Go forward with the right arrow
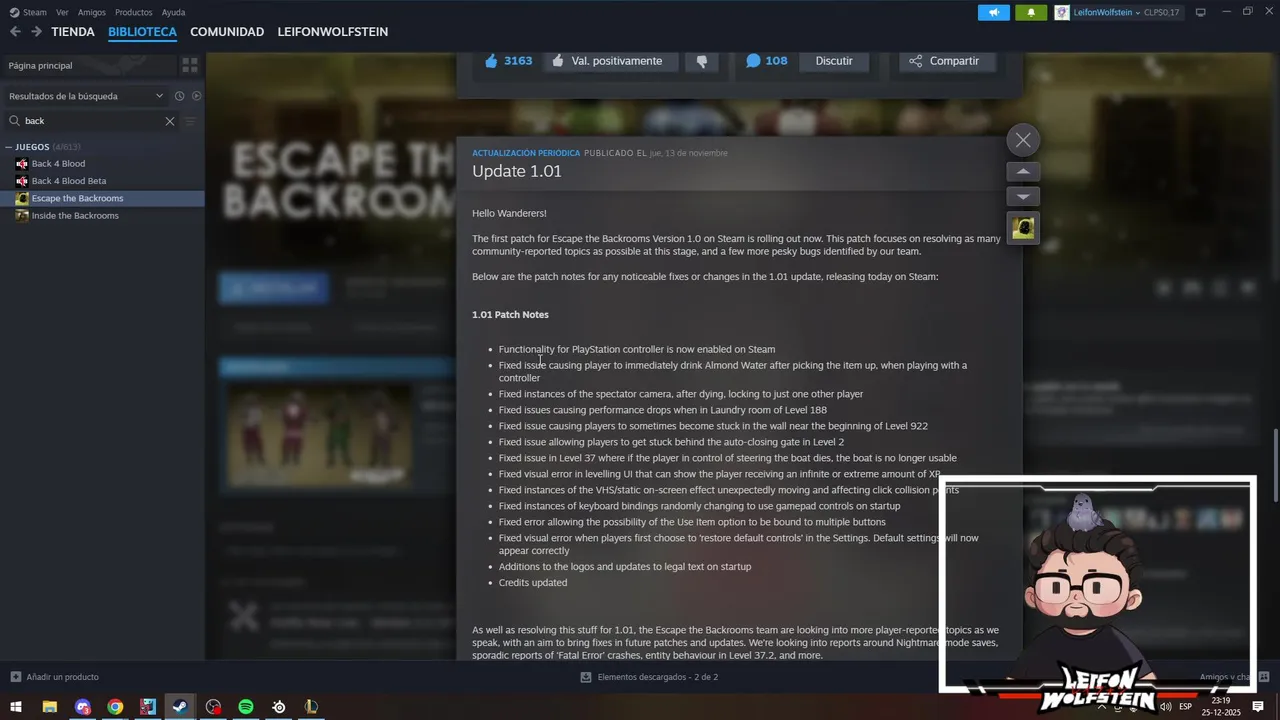 36,32
